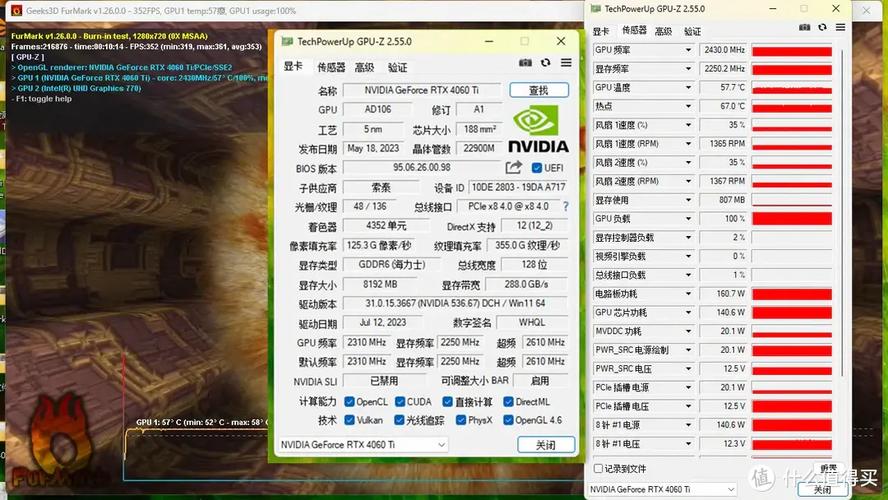This screenshot has width=888, height=500.
Task: Click the 电路板功耗 red sensor graph
Action: pyautogui.click(x=792, y=293)
